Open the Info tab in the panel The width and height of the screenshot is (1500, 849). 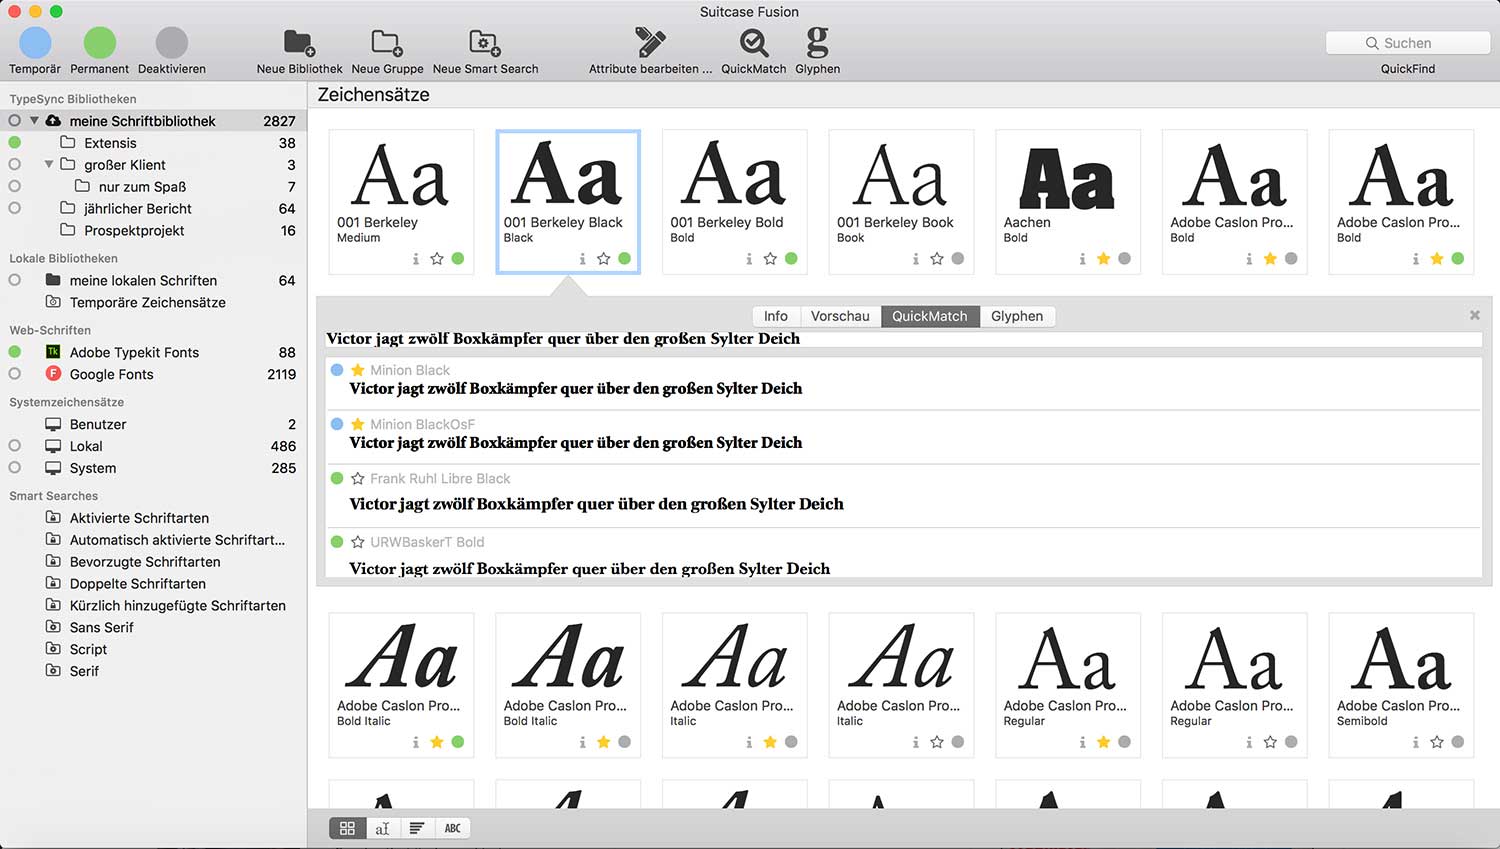coord(775,316)
